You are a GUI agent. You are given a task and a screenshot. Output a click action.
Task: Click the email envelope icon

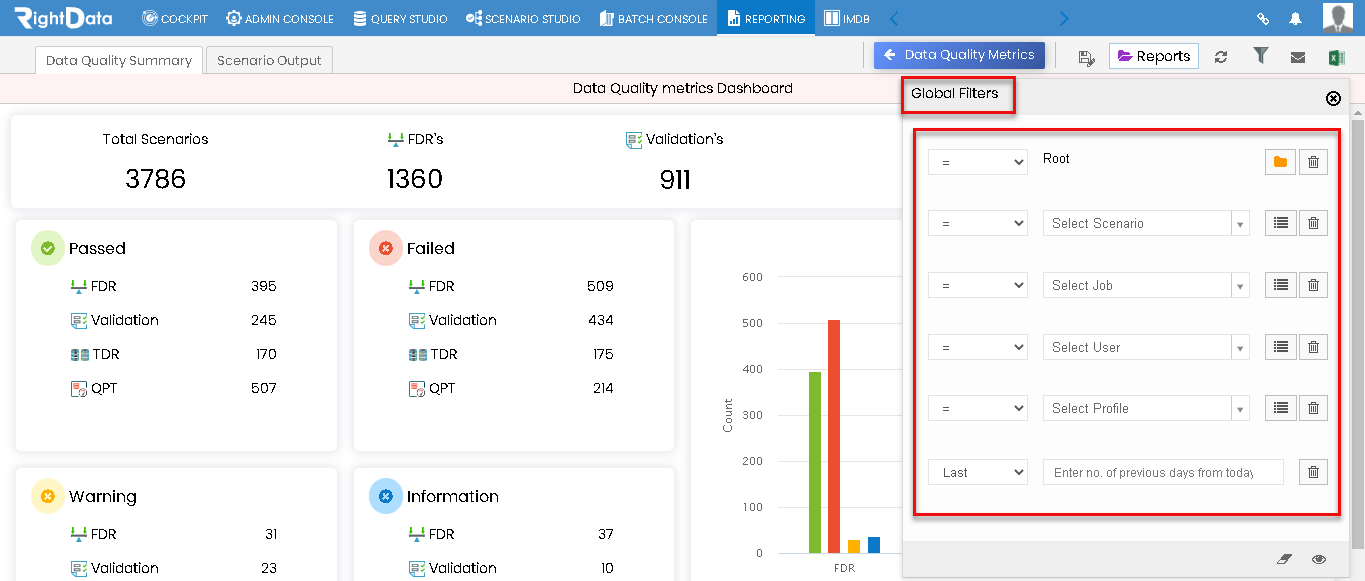point(1298,57)
